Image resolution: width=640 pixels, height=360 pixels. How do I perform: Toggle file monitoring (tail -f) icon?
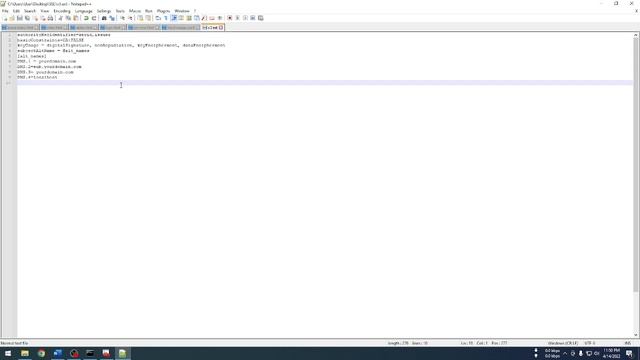(x=220, y=18)
